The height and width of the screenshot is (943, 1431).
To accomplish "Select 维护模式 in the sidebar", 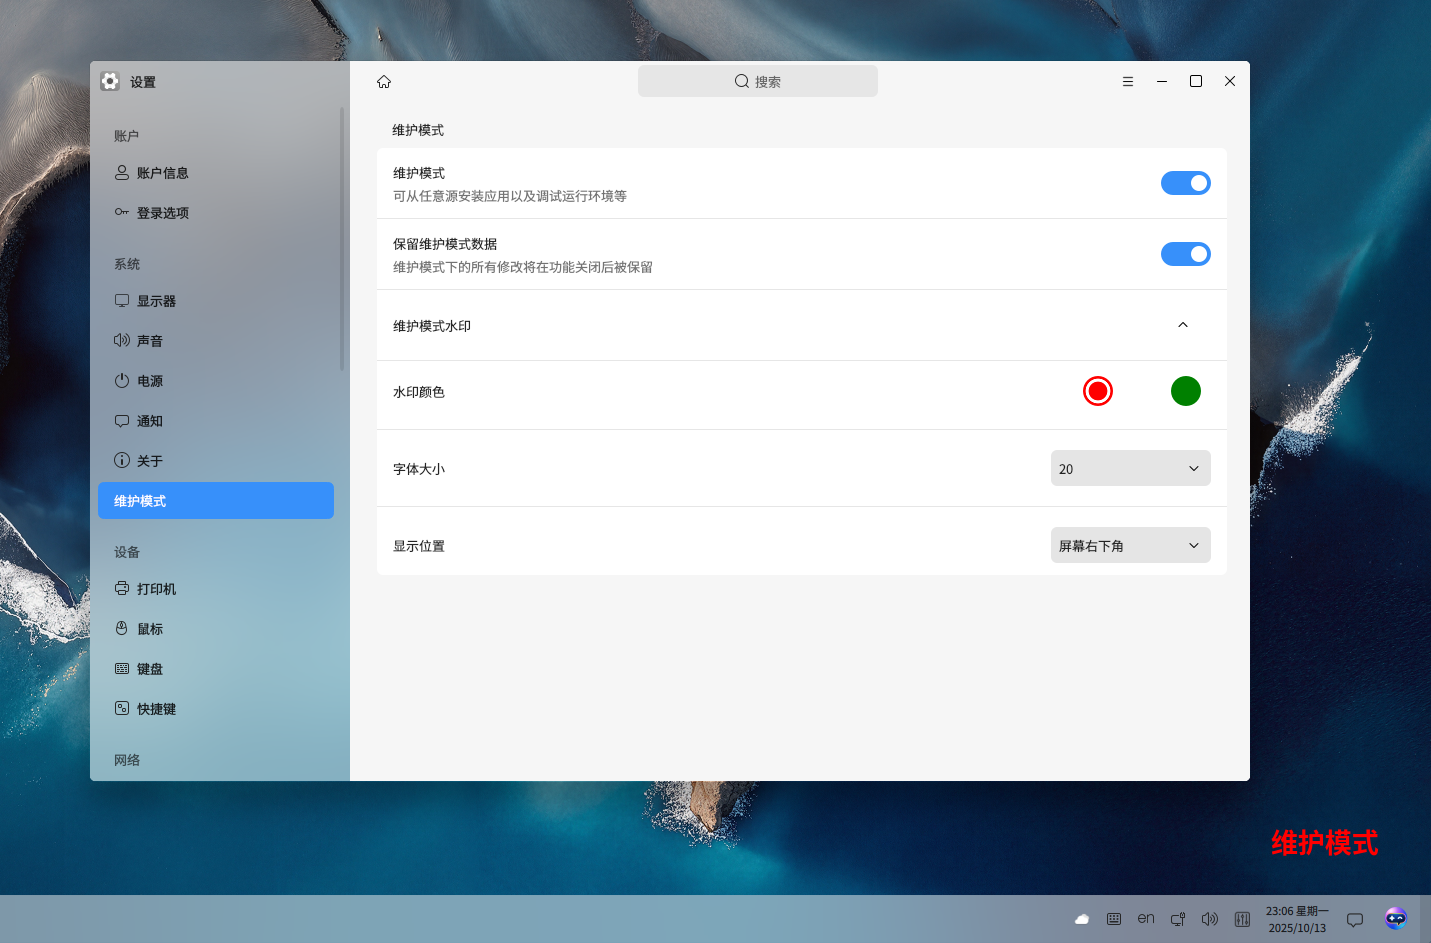I will pos(216,501).
